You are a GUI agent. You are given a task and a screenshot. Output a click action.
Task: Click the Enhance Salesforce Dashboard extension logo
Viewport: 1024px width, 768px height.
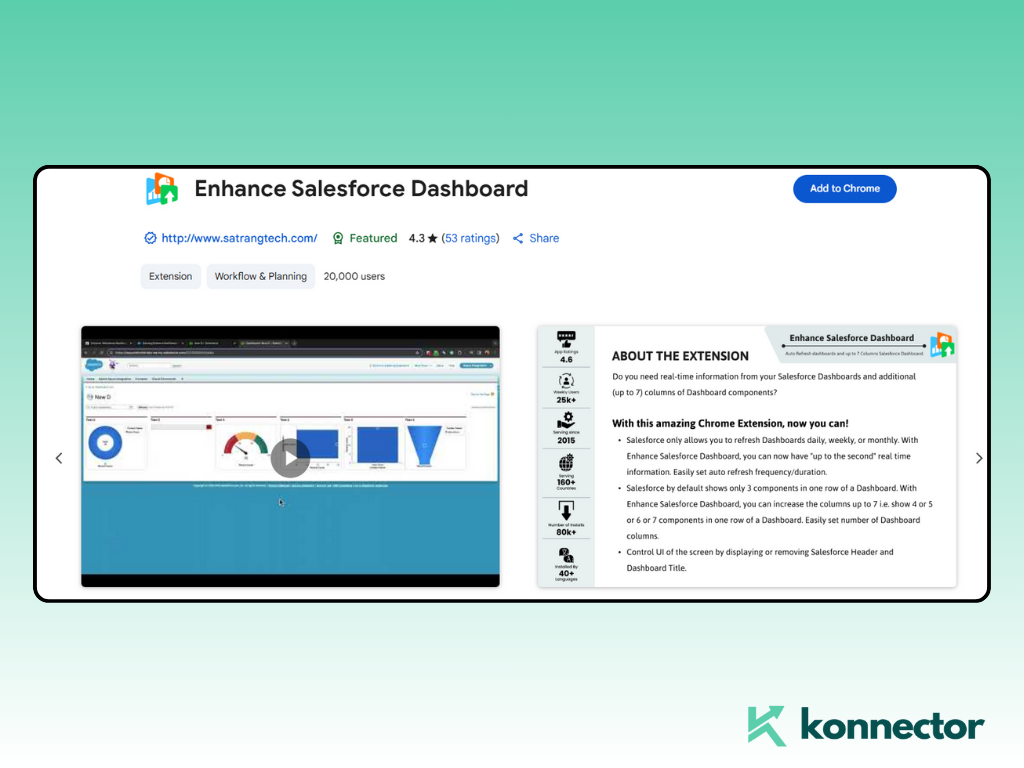[161, 189]
